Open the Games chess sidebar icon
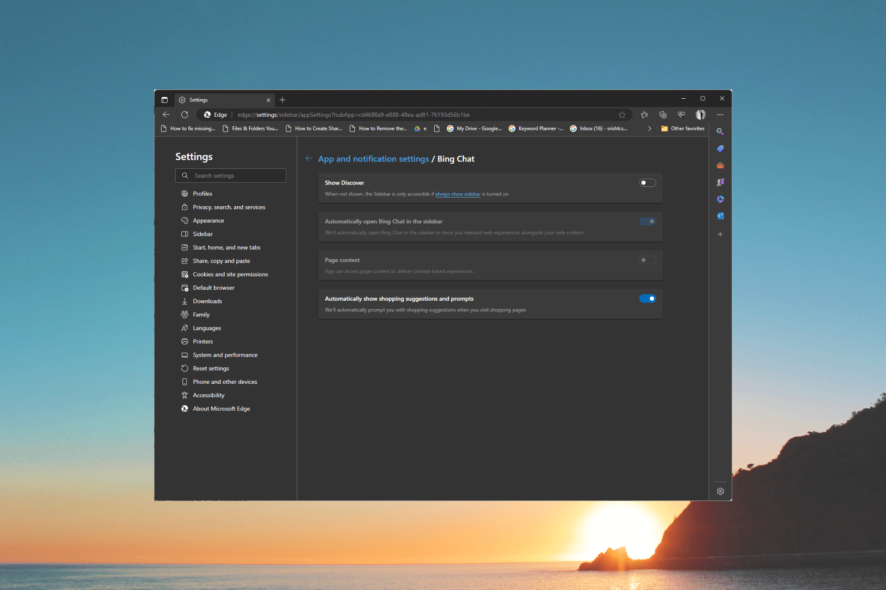 [x=720, y=182]
